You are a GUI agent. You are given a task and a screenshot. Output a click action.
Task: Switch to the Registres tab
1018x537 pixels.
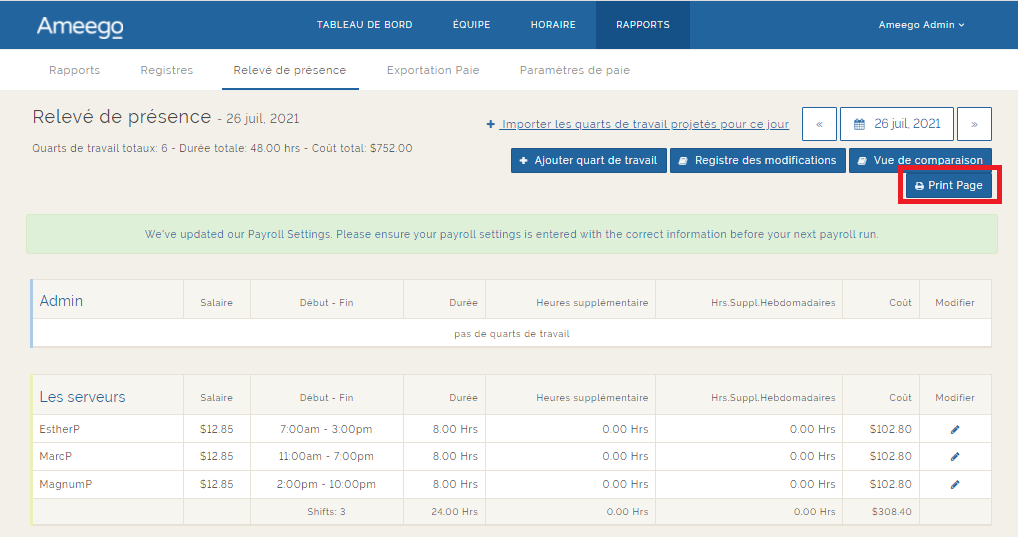pos(166,70)
